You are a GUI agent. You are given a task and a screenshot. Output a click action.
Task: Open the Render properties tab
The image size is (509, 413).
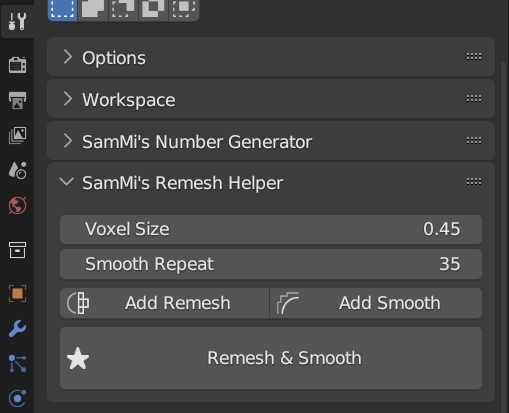[17, 65]
